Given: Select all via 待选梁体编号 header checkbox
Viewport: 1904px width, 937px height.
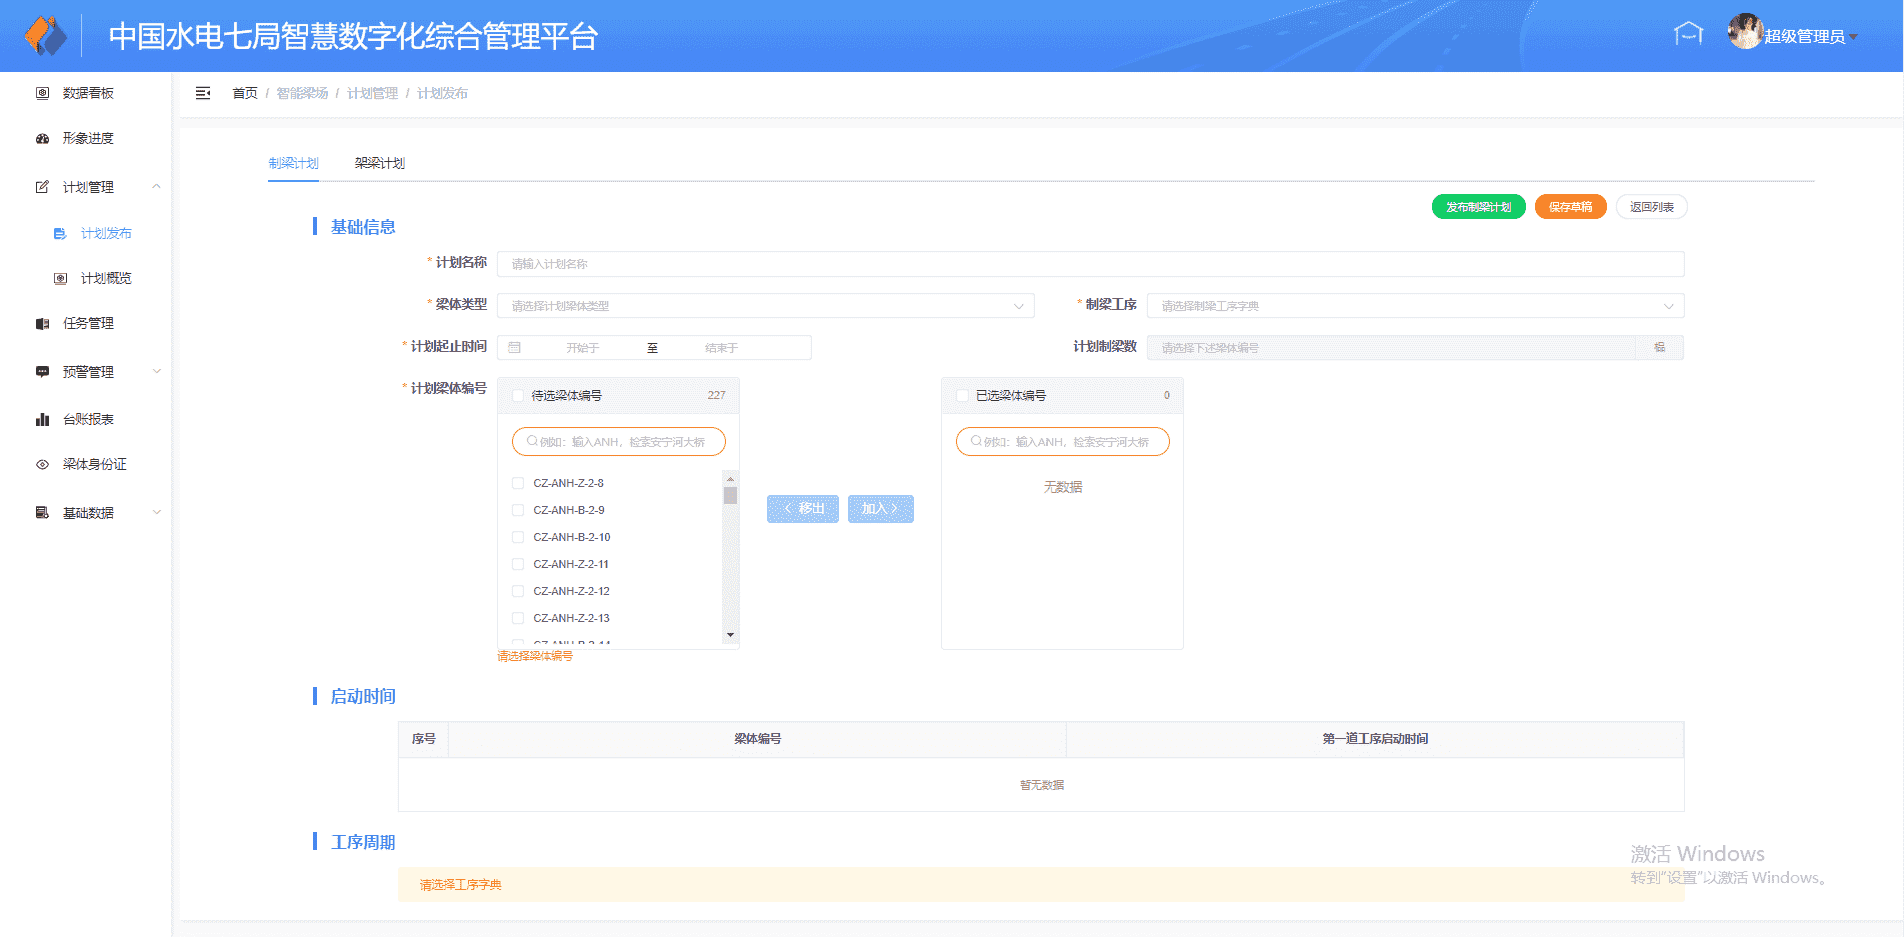Looking at the screenshot, I should (x=518, y=396).
